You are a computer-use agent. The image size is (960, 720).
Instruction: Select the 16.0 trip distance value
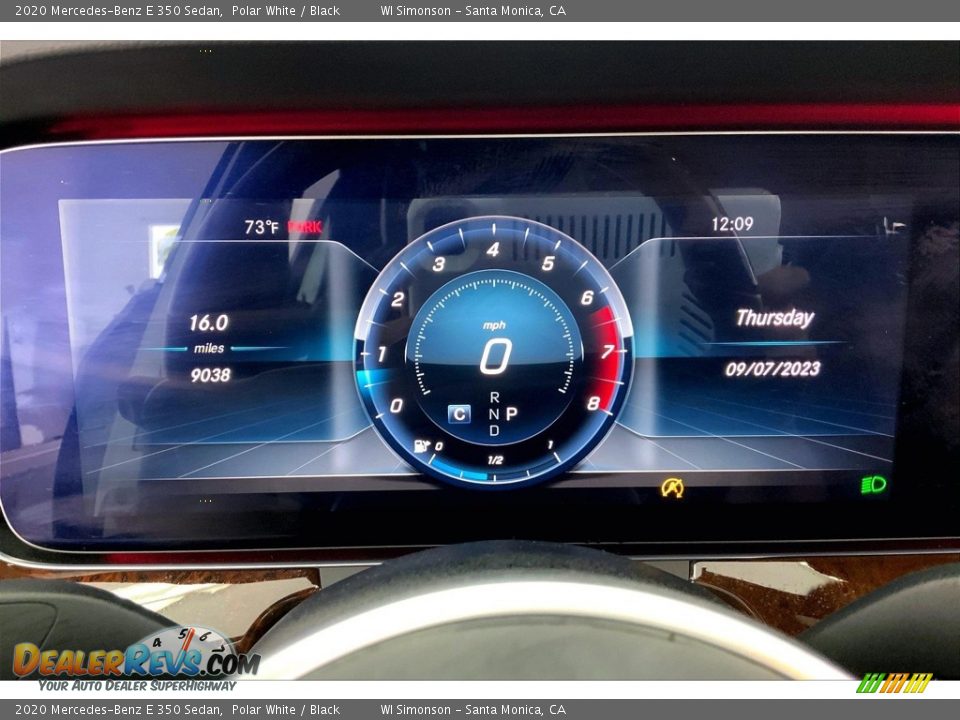point(209,323)
